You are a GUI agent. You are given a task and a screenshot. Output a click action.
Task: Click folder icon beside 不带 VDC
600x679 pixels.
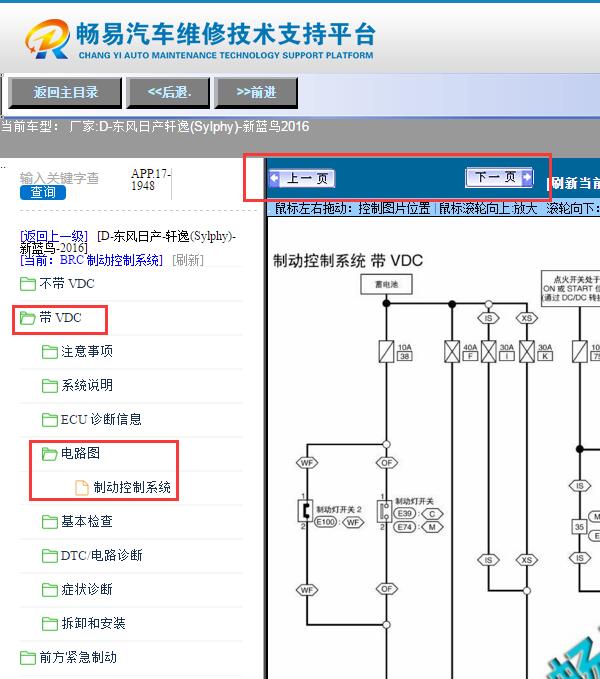pos(28,284)
